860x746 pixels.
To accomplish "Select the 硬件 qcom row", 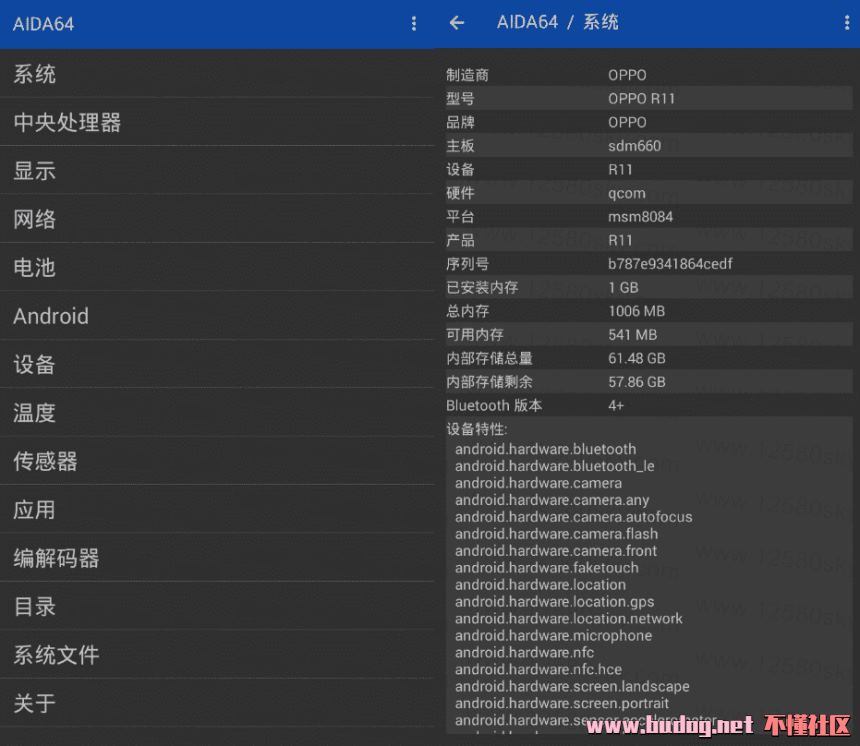I will point(649,193).
